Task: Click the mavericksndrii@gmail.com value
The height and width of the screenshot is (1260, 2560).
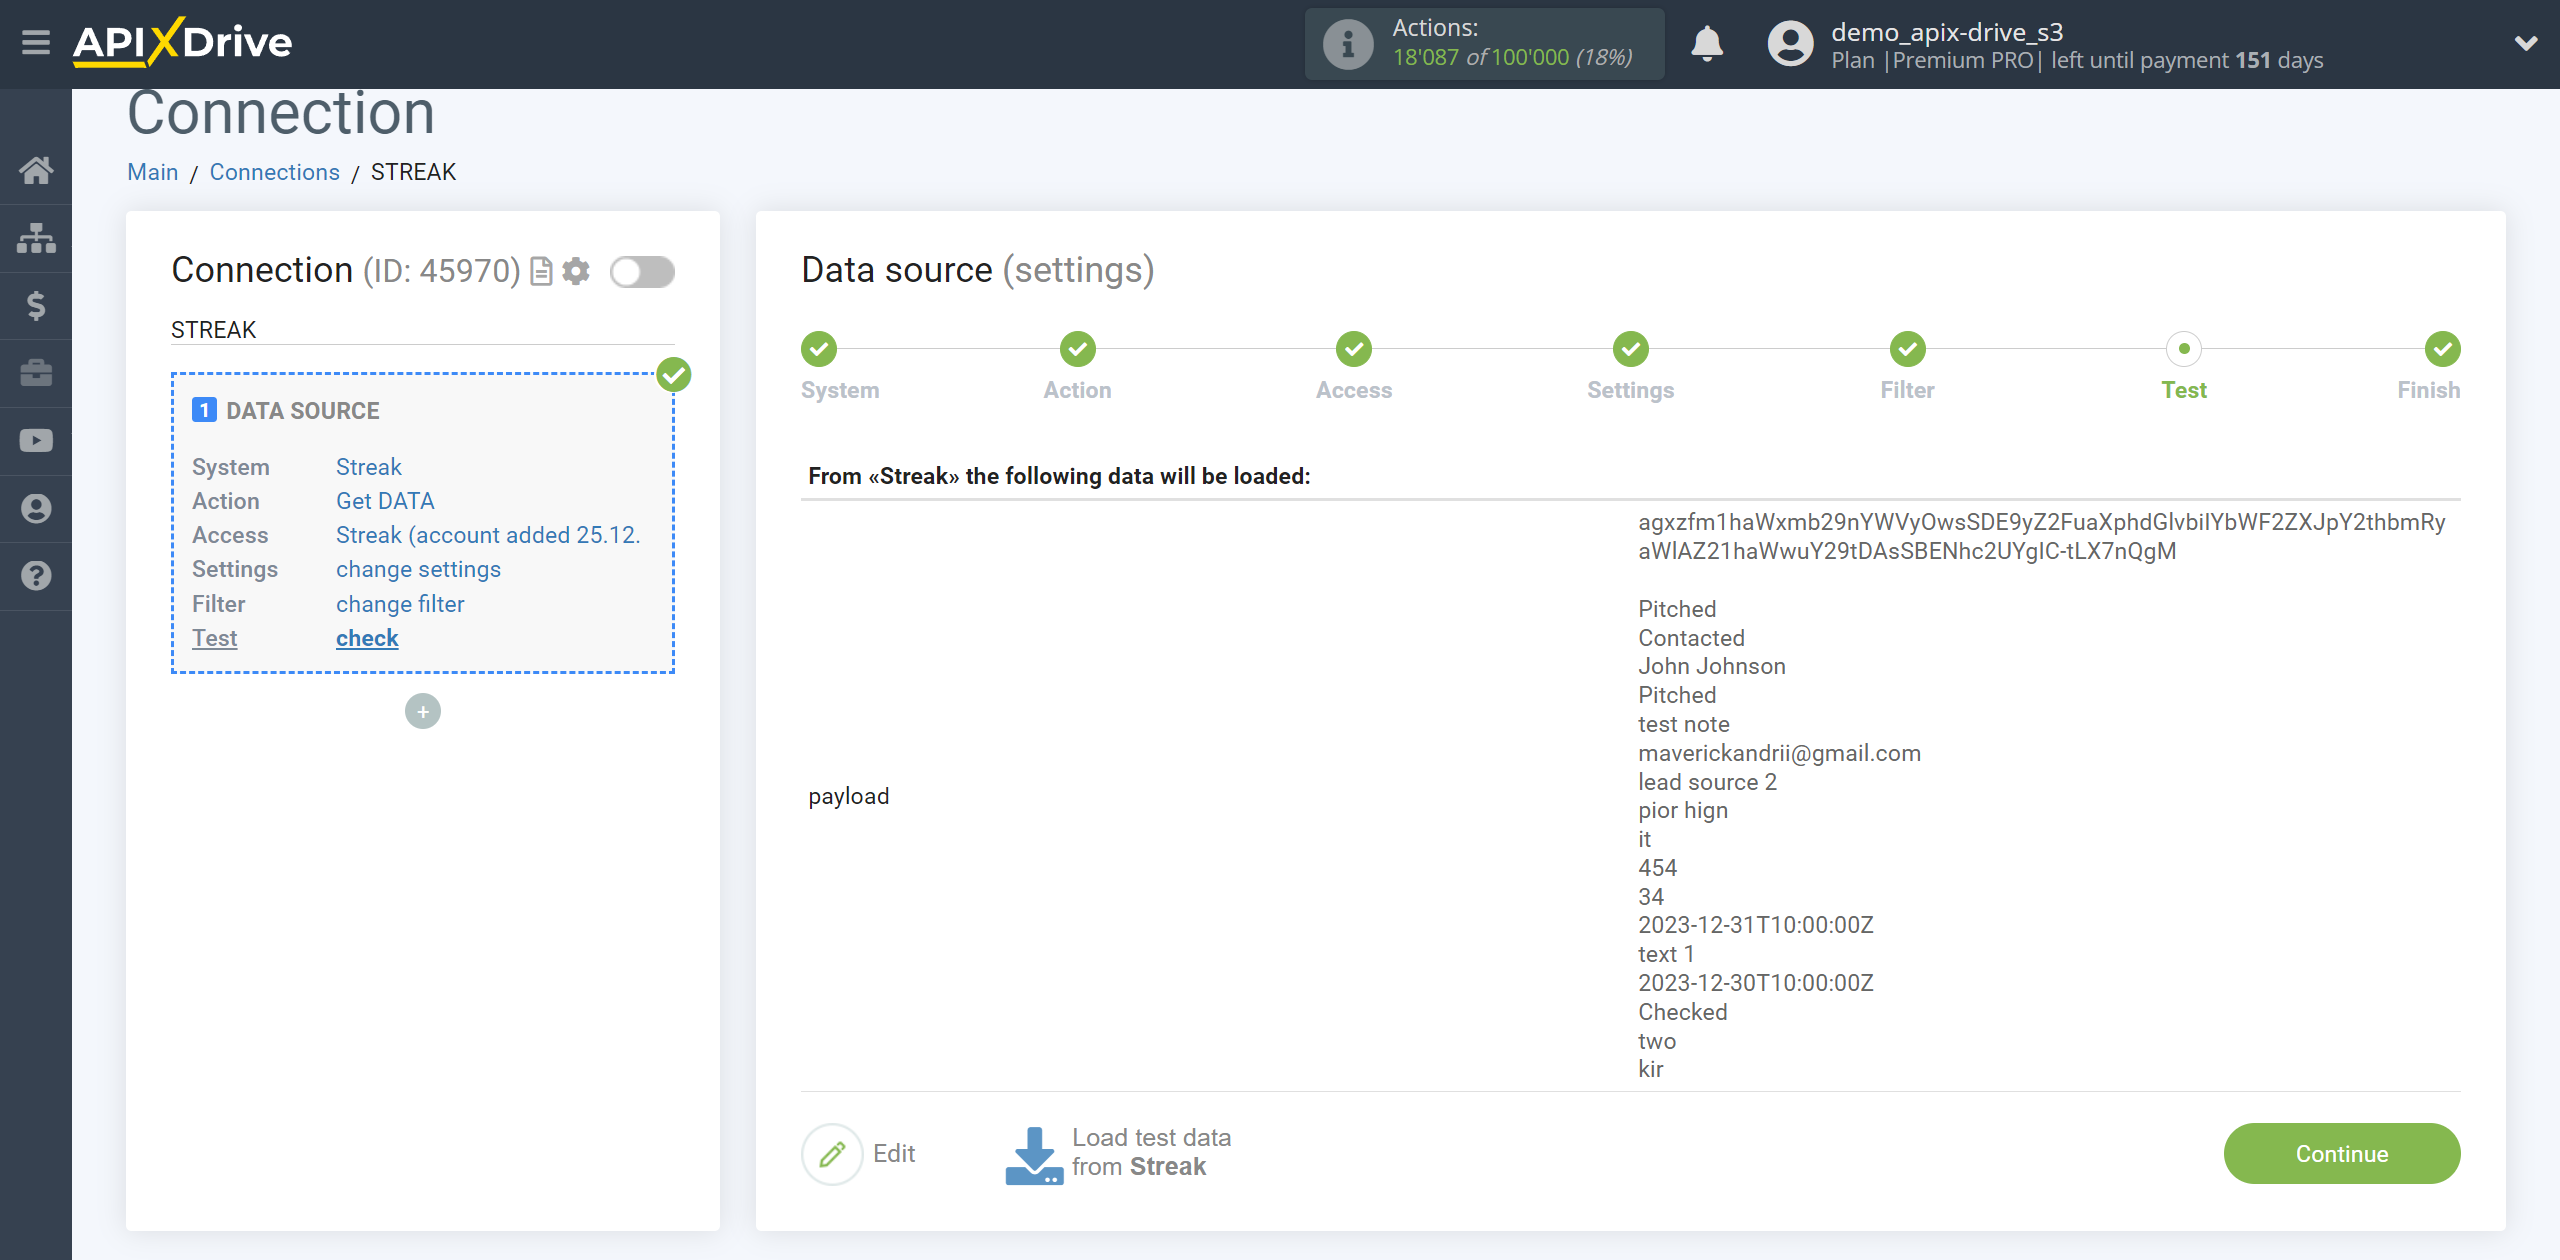Action: (x=1779, y=753)
